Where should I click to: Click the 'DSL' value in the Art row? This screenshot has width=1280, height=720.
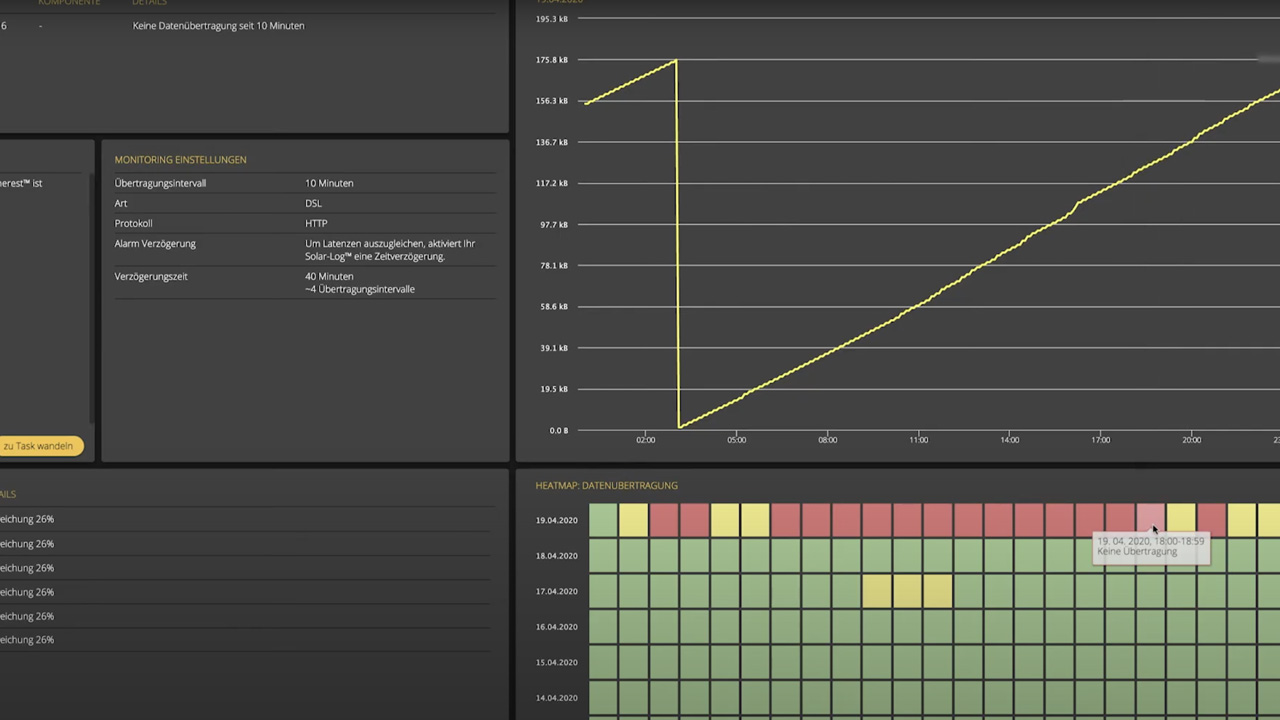pos(313,203)
